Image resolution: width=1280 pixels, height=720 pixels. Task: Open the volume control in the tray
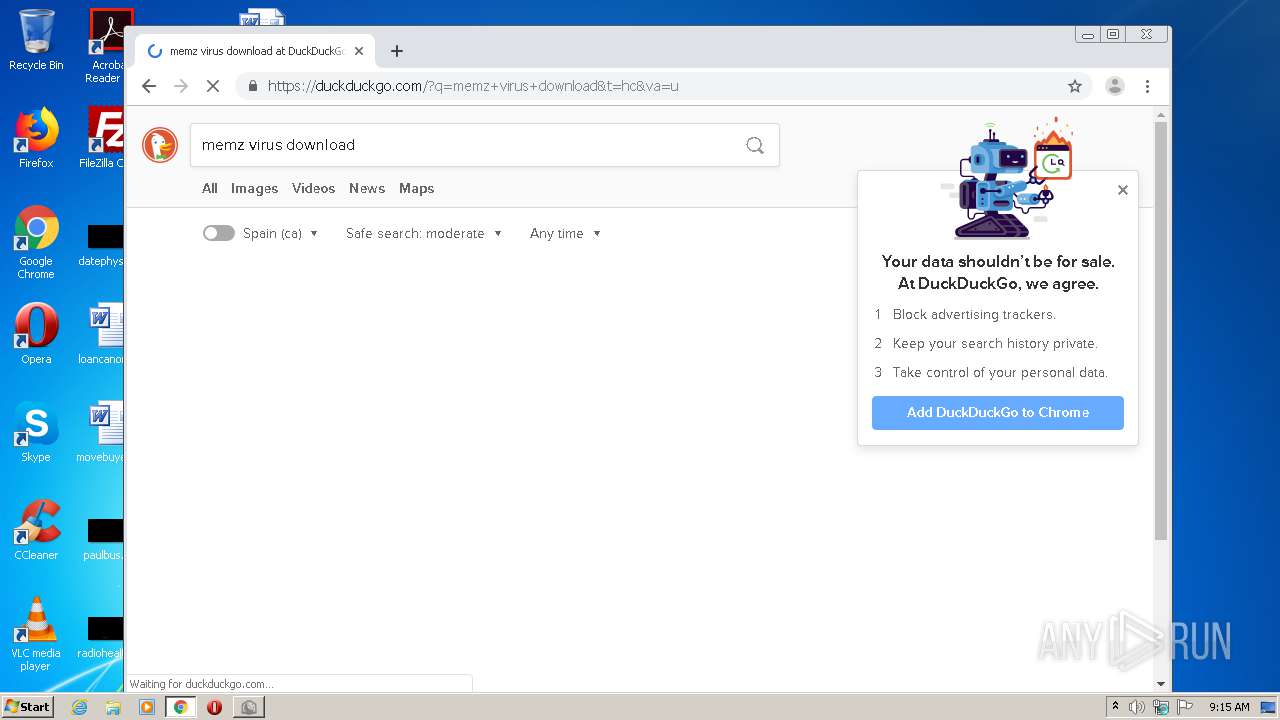[1137, 707]
